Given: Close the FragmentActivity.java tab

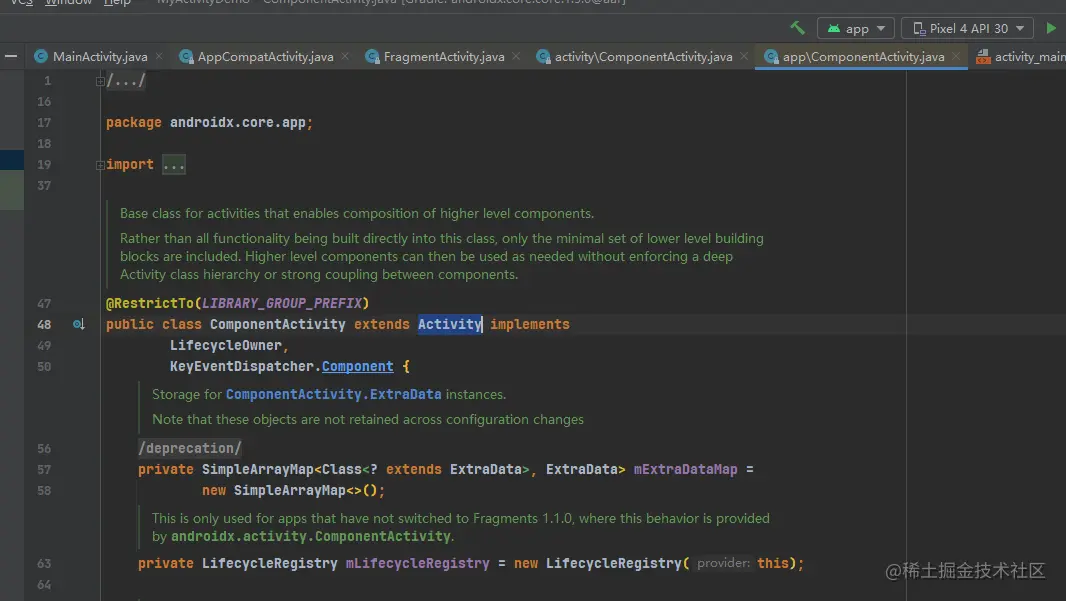Looking at the screenshot, I should 516,56.
